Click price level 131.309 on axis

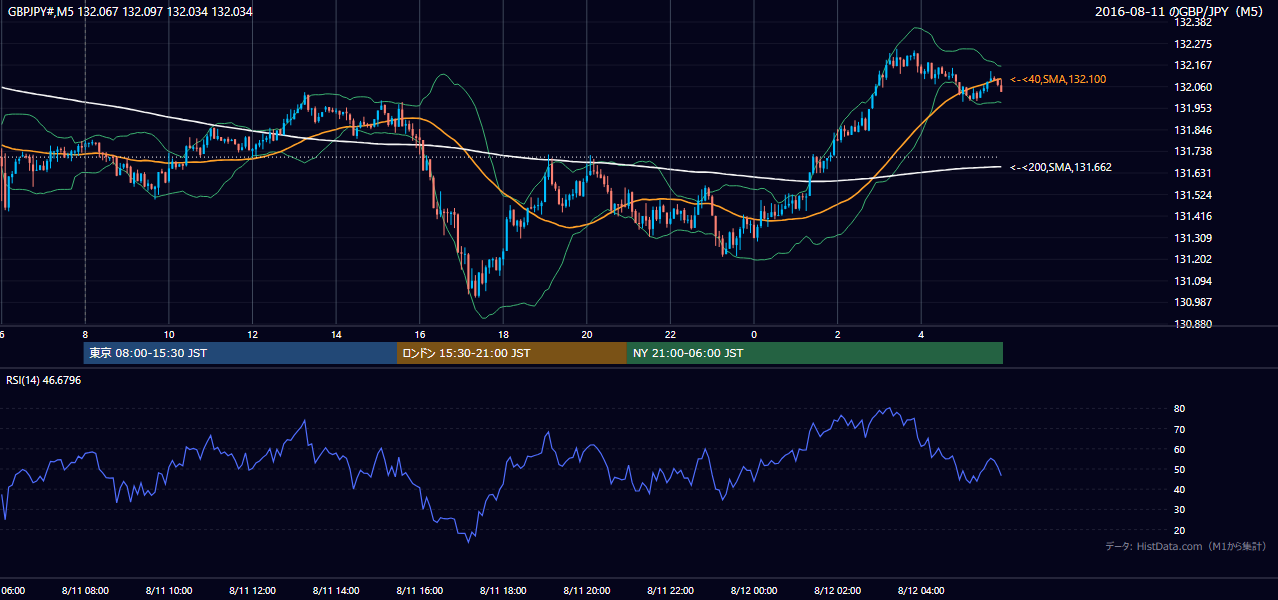1195,238
